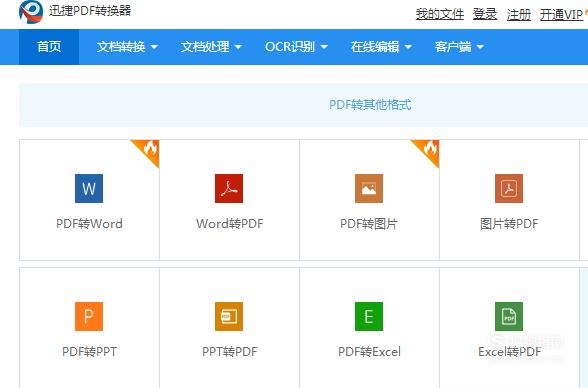Click the 登录 link
588x388 pixels.
click(x=485, y=14)
